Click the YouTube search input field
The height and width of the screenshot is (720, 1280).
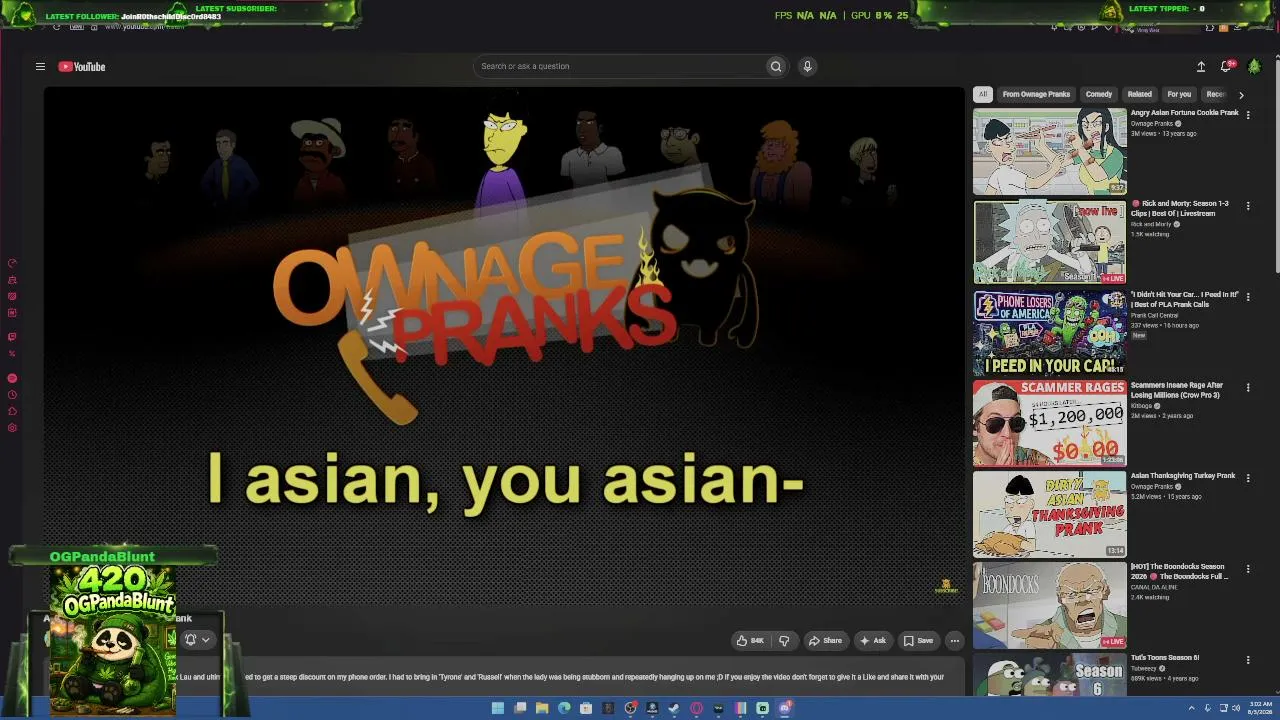tap(620, 66)
